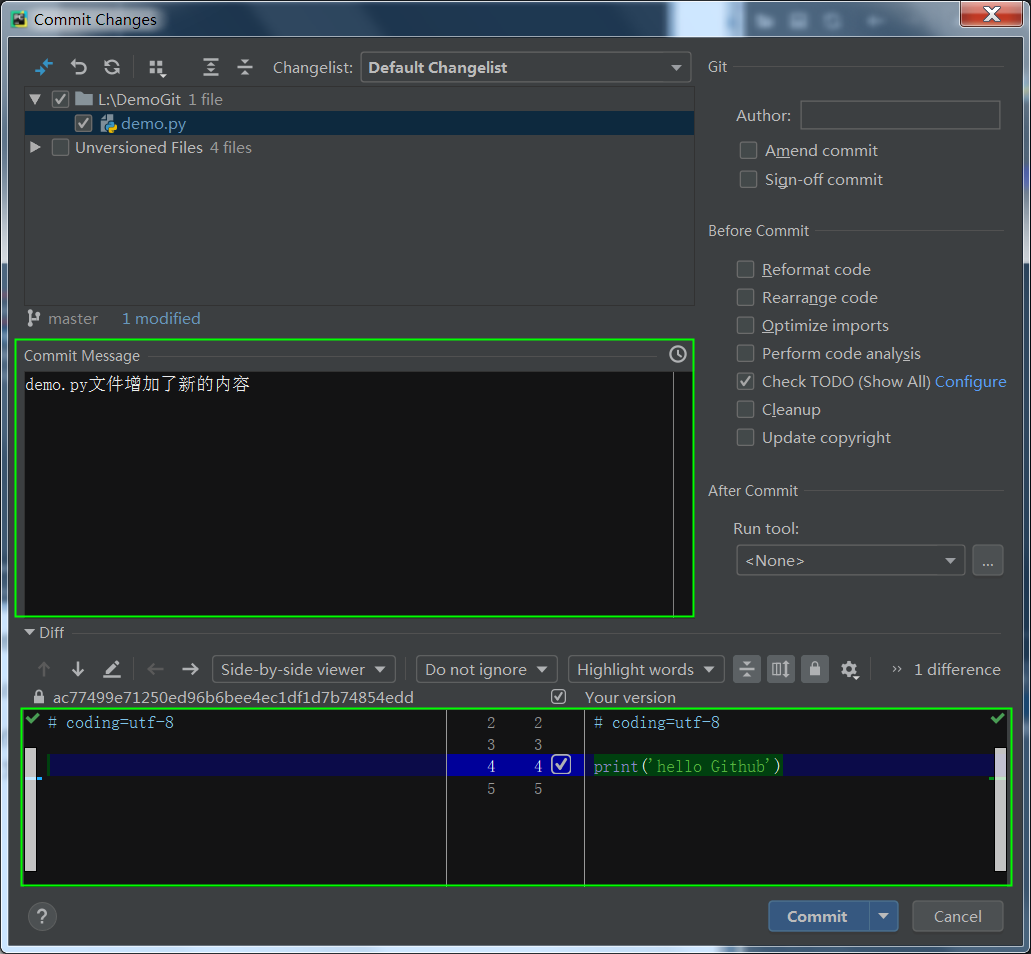
Task: Click the Commit button
Action: point(817,916)
